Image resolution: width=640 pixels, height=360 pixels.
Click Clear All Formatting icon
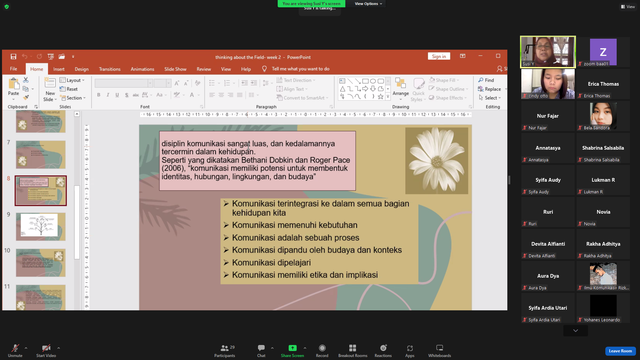tap(198, 83)
